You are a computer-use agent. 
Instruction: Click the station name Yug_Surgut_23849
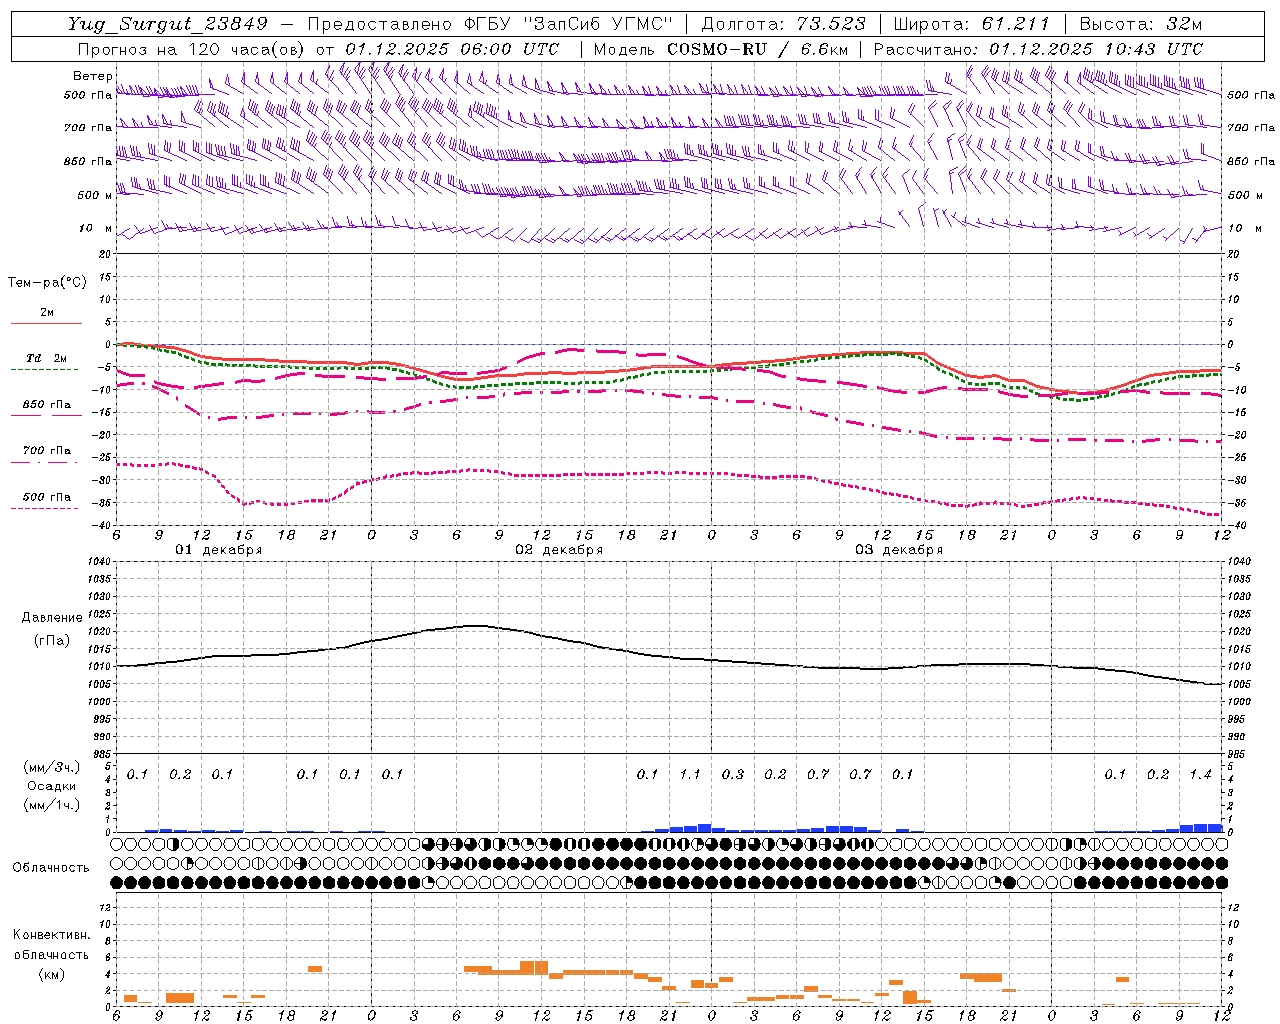pyautogui.click(x=168, y=24)
